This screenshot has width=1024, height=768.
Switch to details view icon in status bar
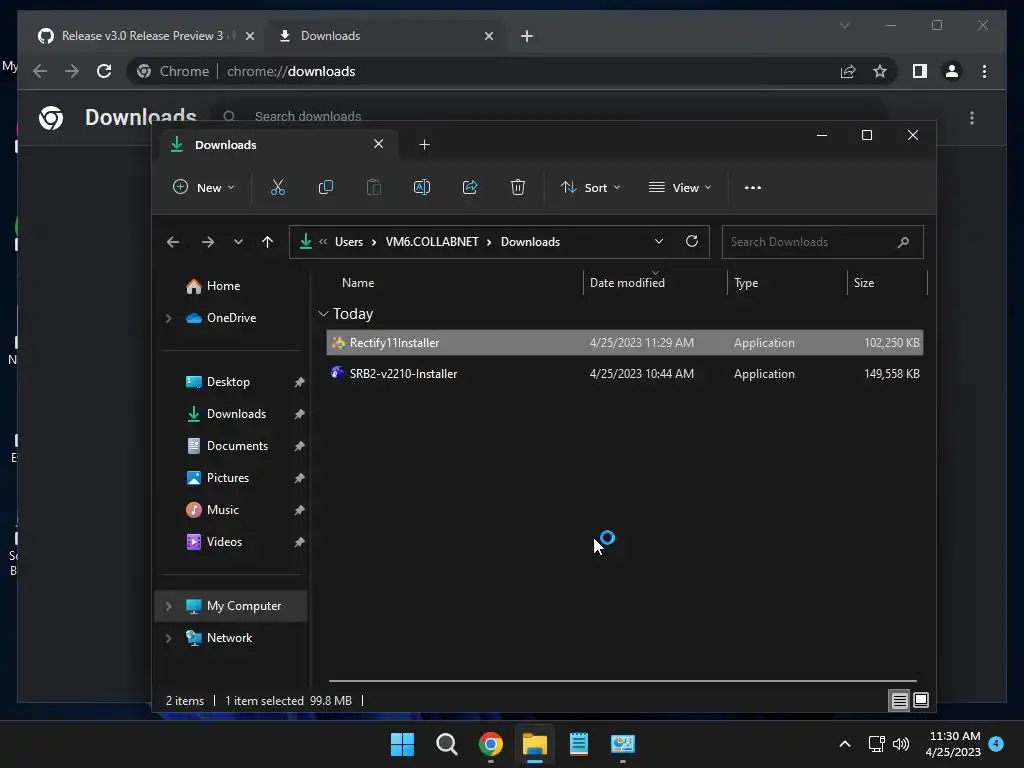click(x=899, y=701)
